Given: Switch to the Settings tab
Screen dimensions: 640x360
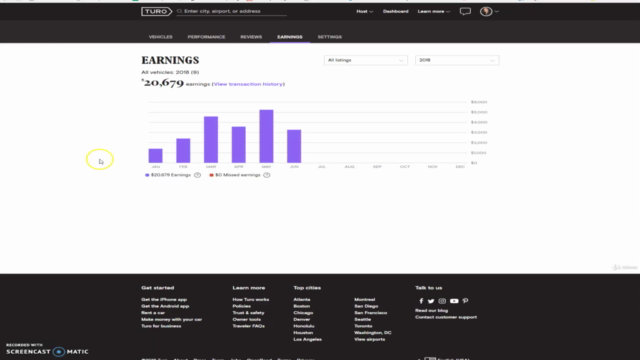Looking at the screenshot, I should (x=330, y=37).
